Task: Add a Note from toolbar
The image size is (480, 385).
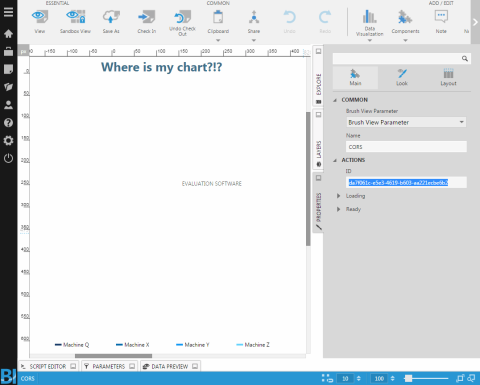Action: coord(441,17)
